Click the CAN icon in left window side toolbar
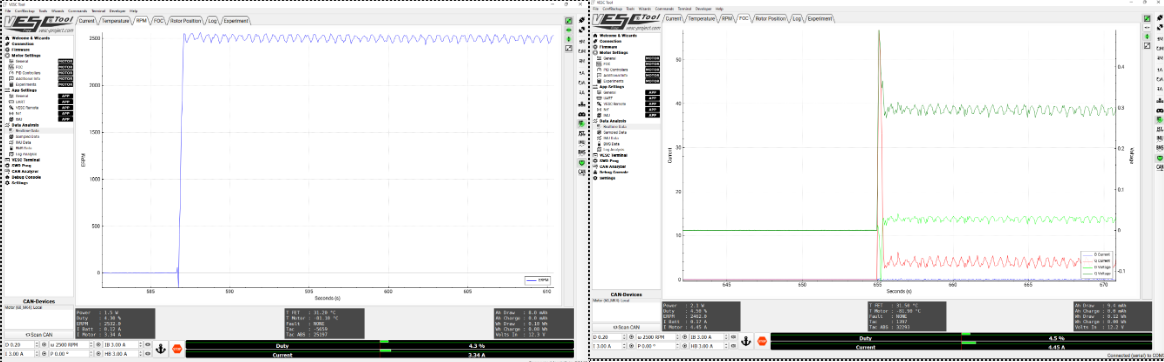 581,172
